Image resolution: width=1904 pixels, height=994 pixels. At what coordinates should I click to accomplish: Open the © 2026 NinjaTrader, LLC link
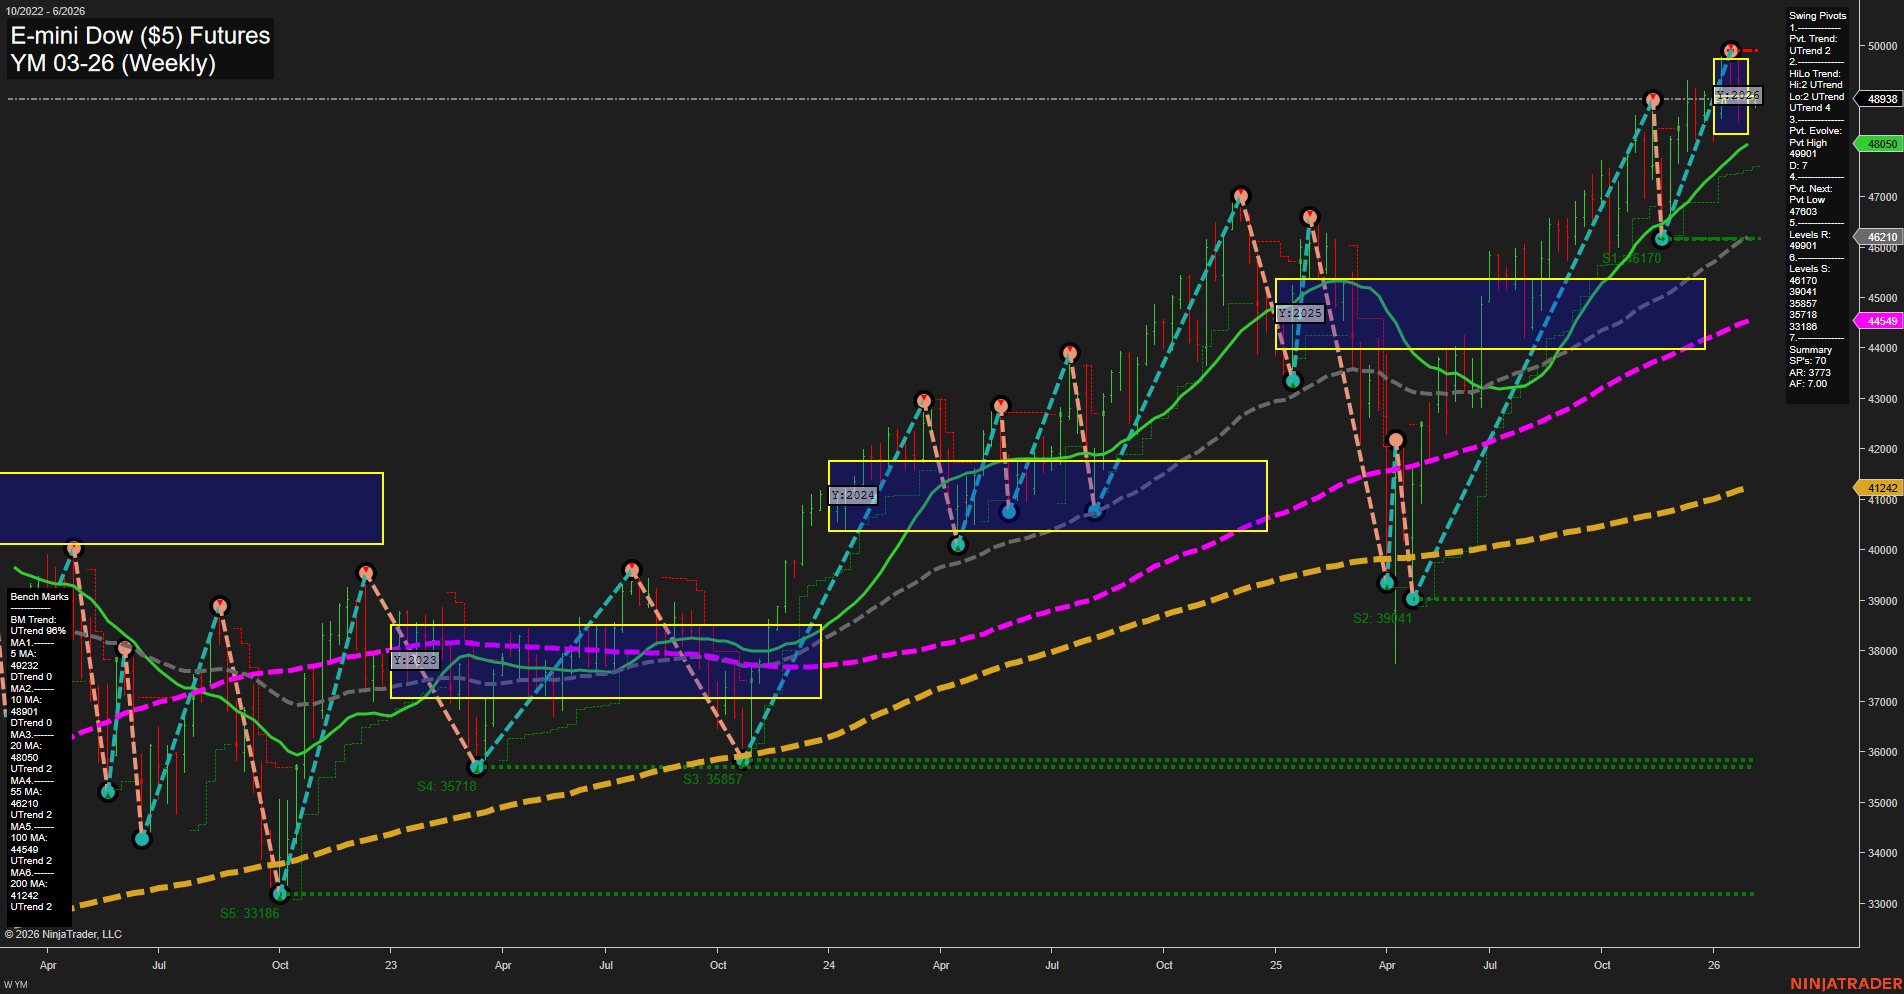pyautogui.click(x=65, y=933)
